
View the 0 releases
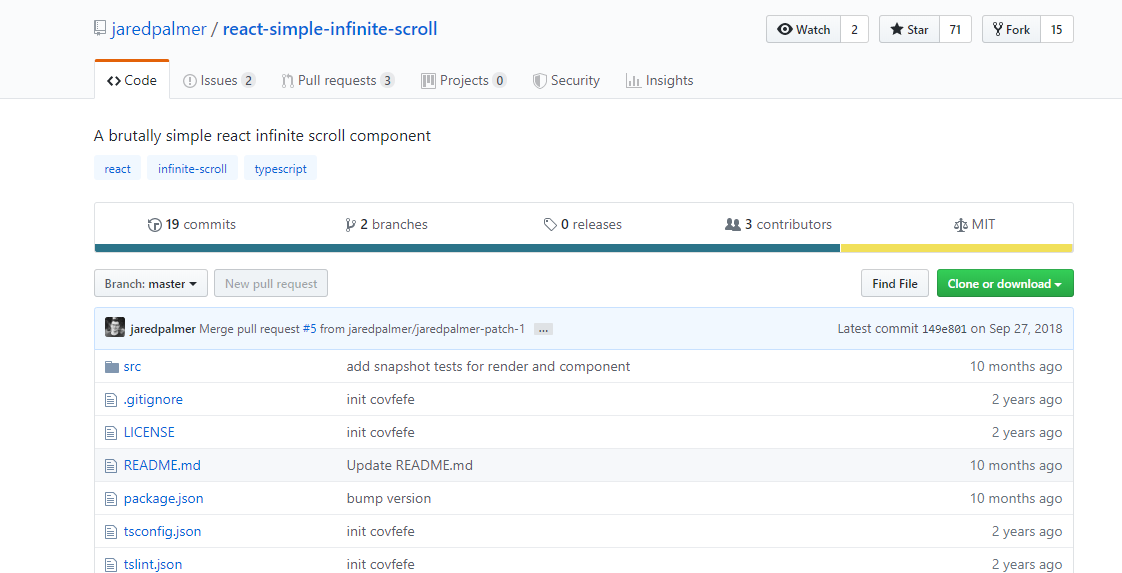[x=582, y=225]
